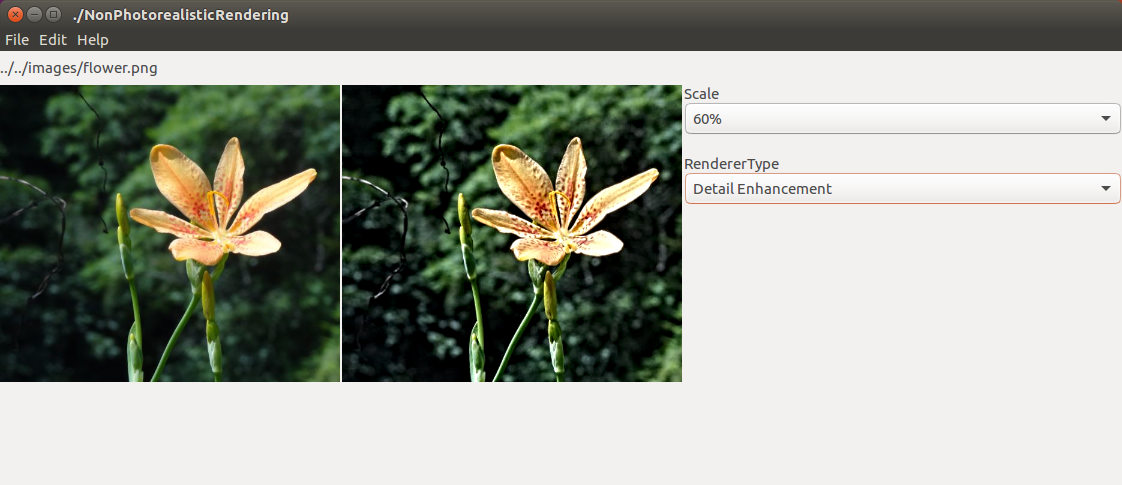Image resolution: width=1122 pixels, height=485 pixels.
Task: Click the ./NonPhotorealisticRendering title text
Action: coord(180,15)
